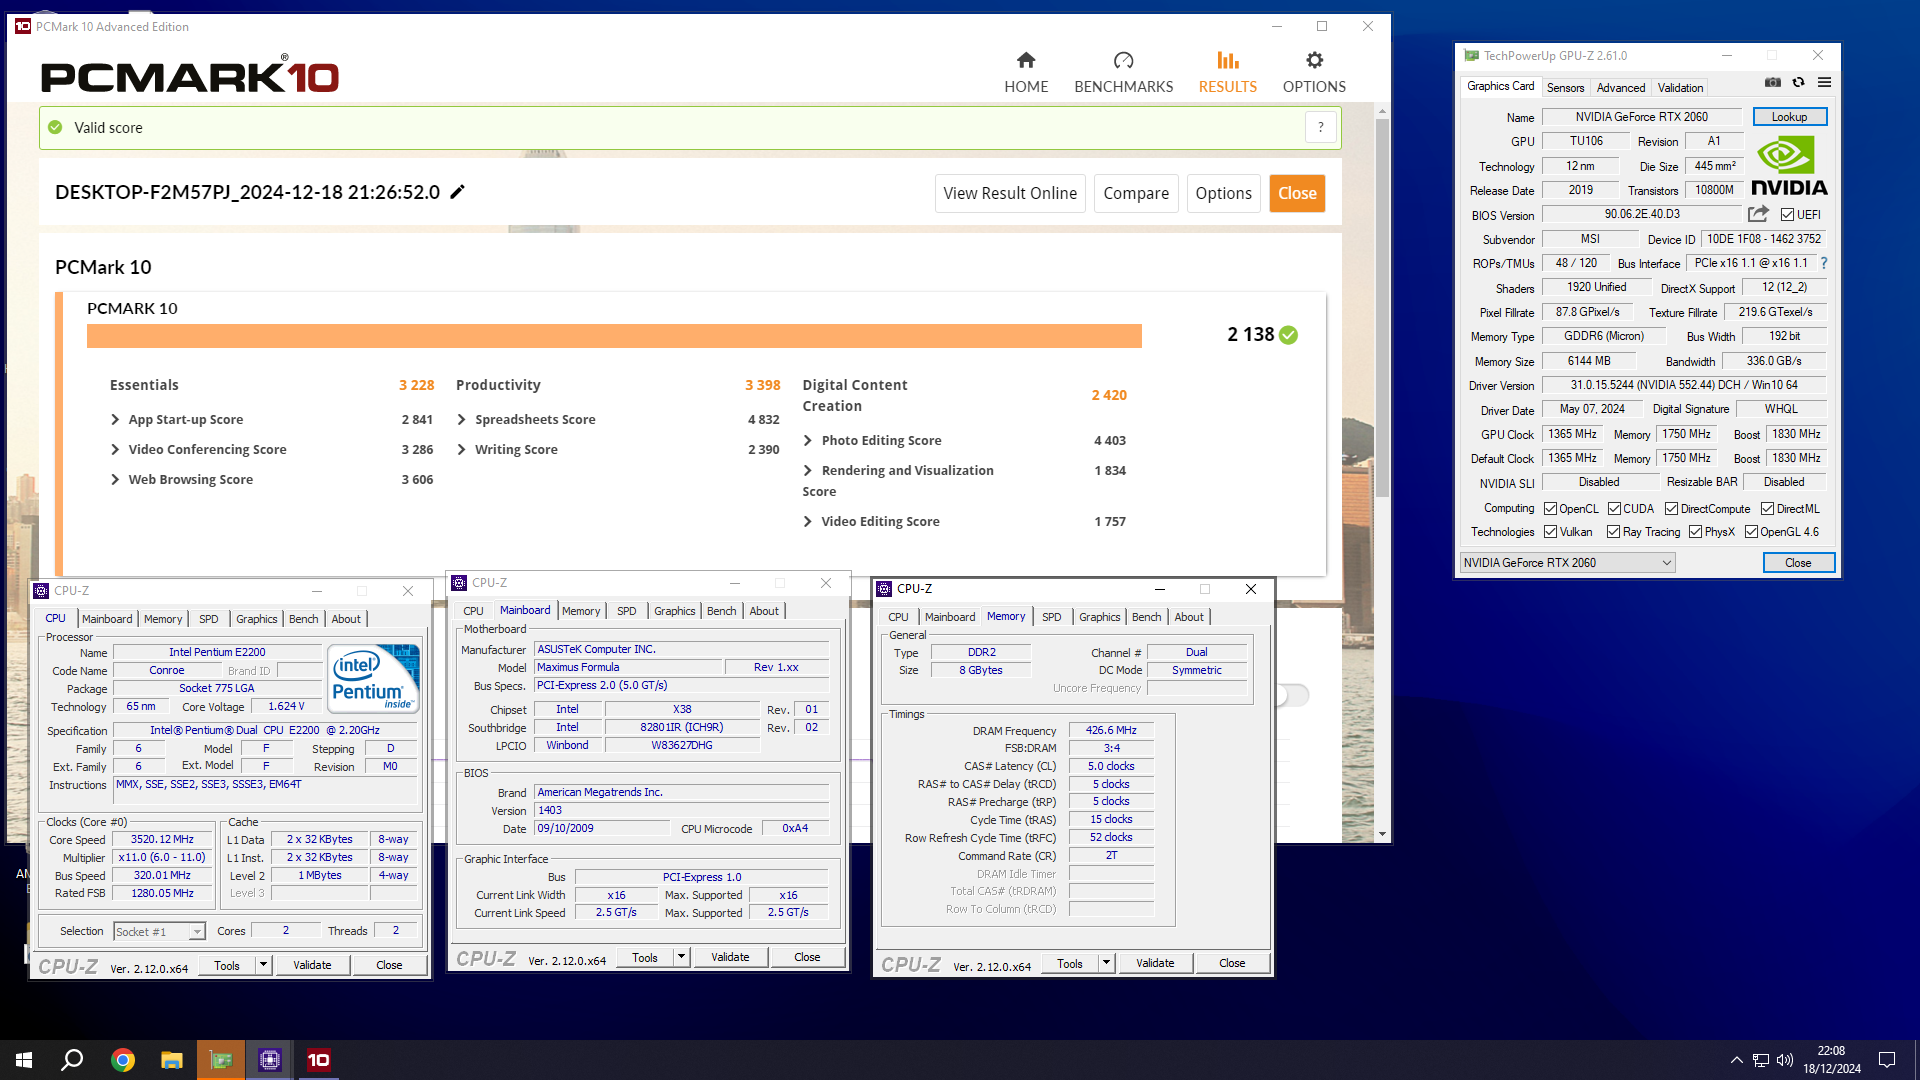This screenshot has width=1920, height=1080.
Task: Edit result name with pencil icon
Action: point(458,192)
